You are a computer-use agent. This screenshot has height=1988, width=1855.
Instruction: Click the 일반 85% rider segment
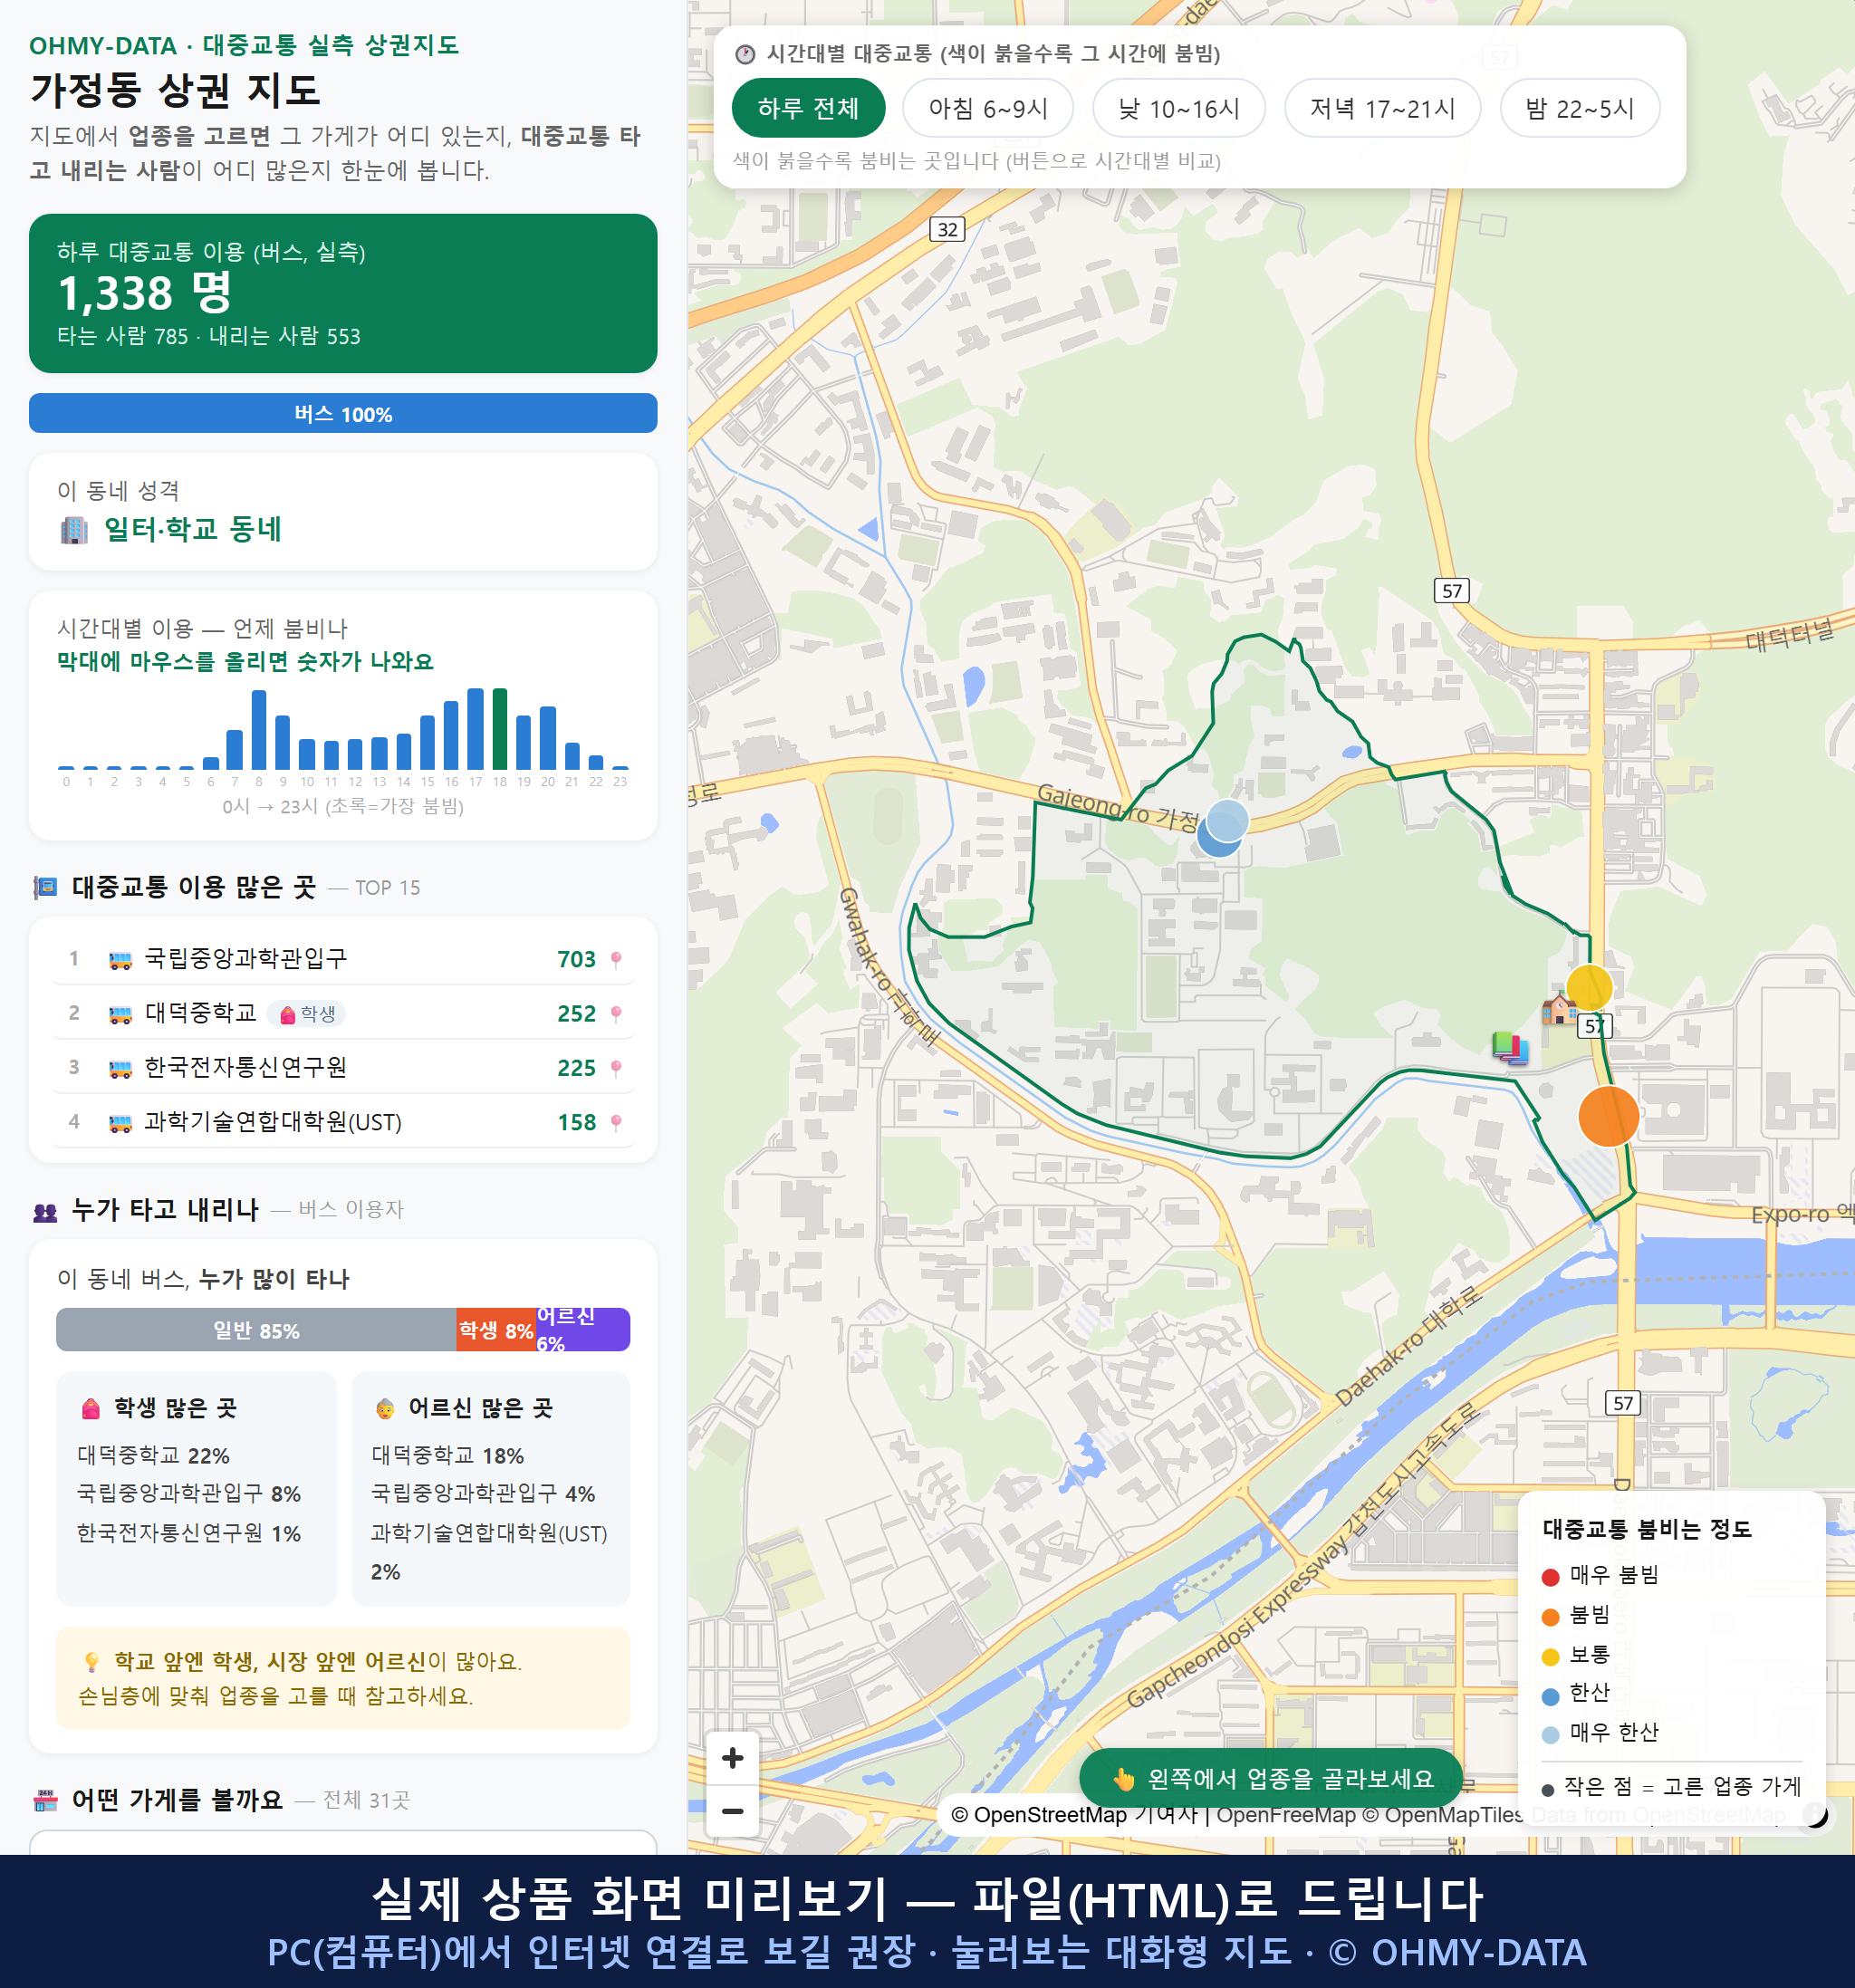point(256,1330)
